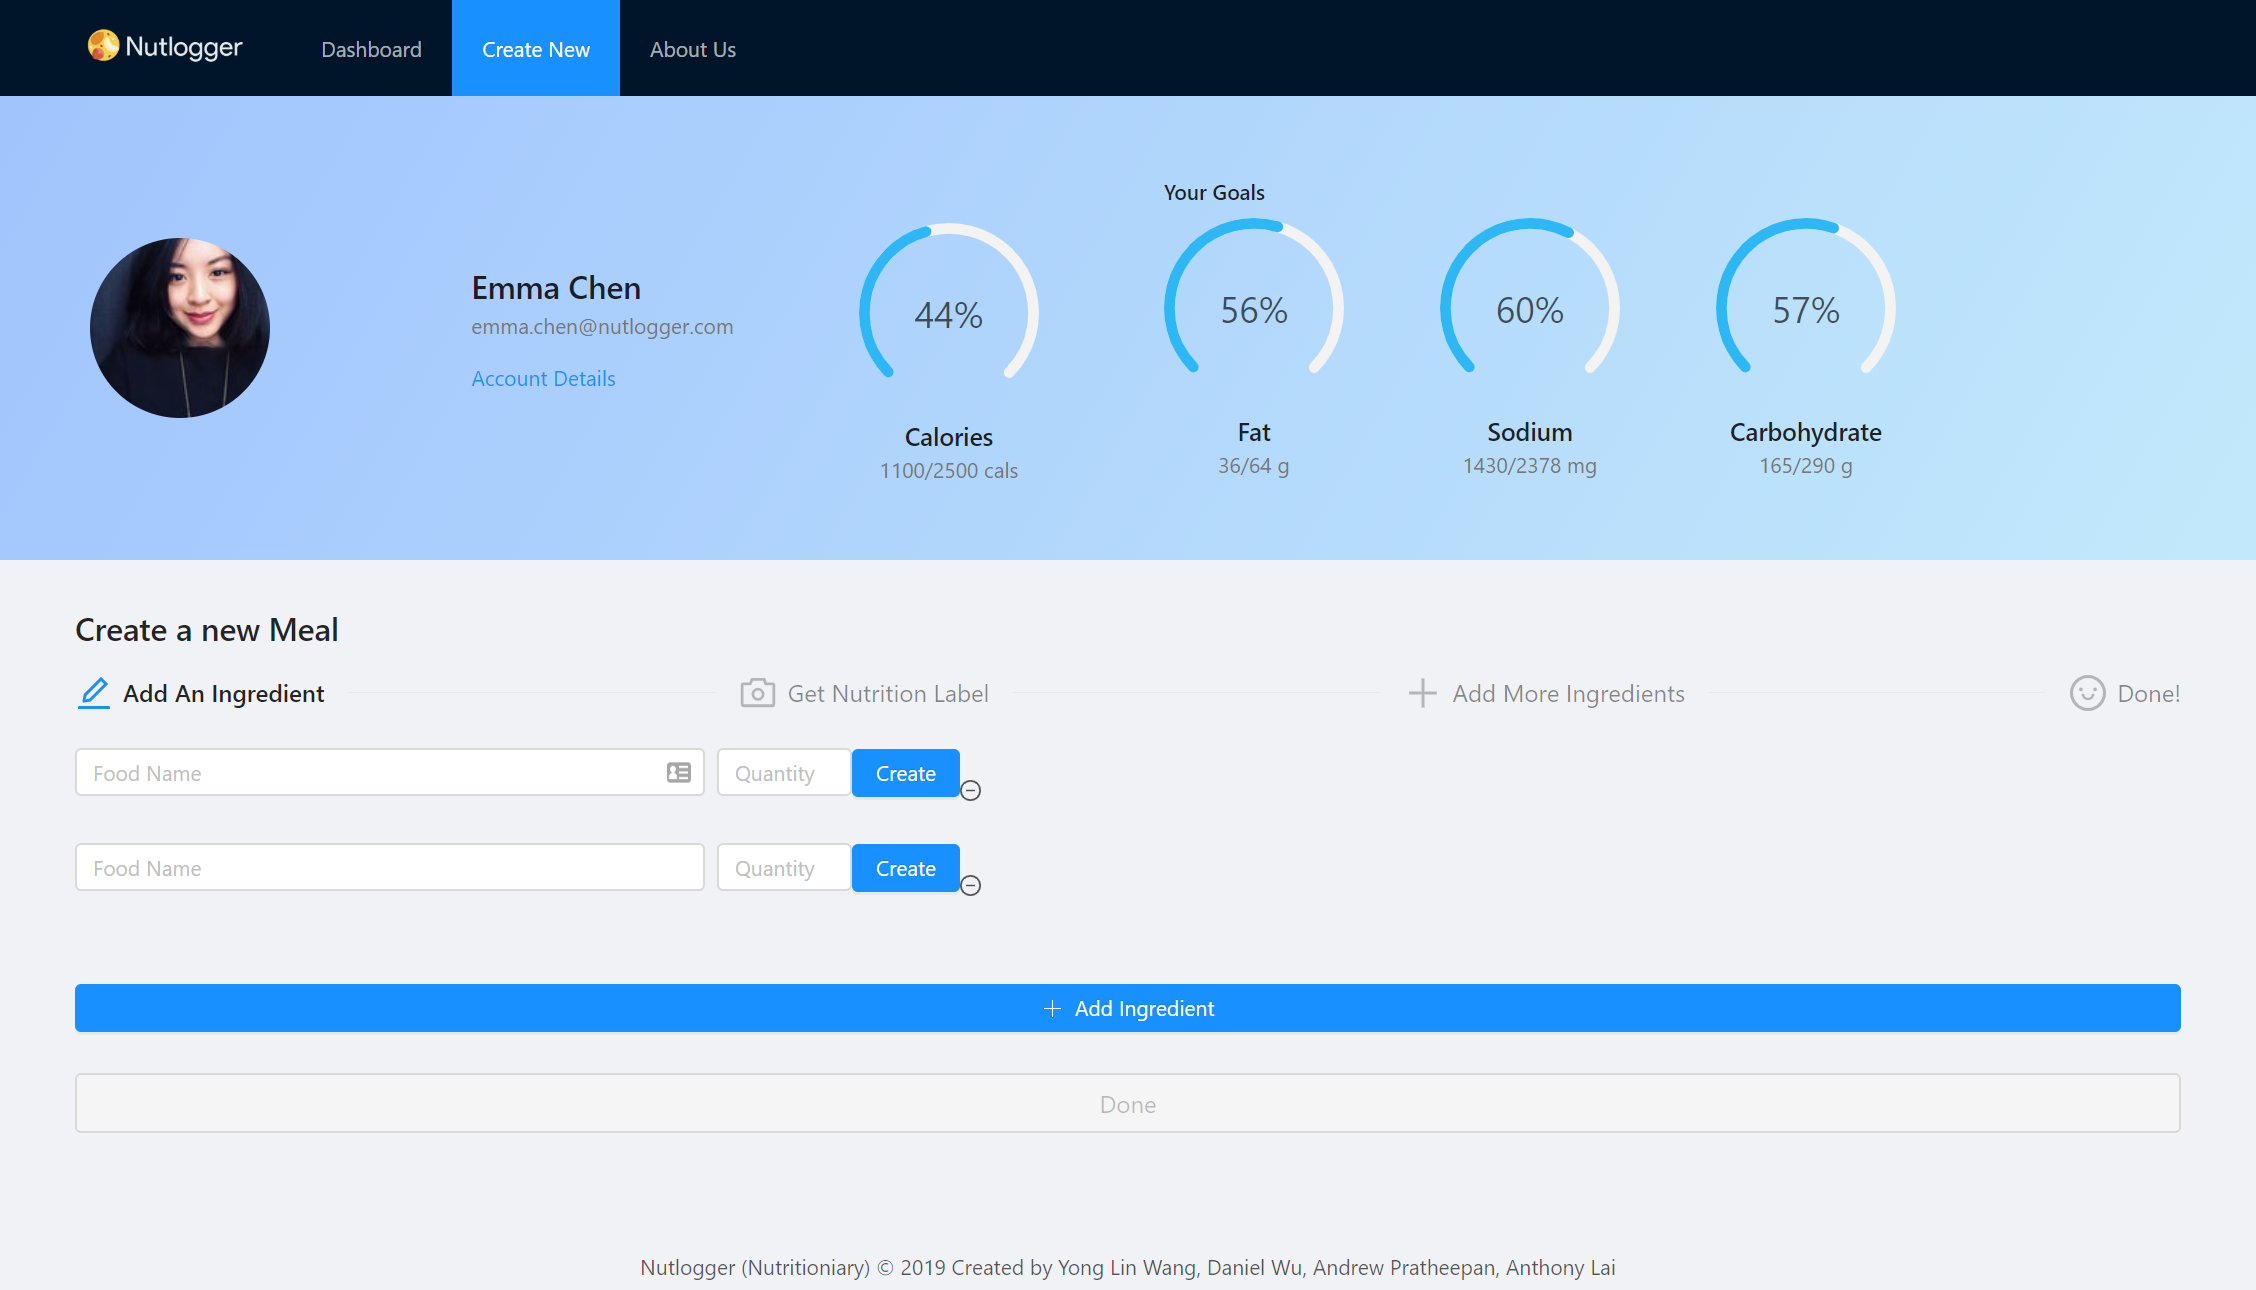This screenshot has height=1290, width=2256.
Task: Open the Account Details link
Action: (x=543, y=379)
